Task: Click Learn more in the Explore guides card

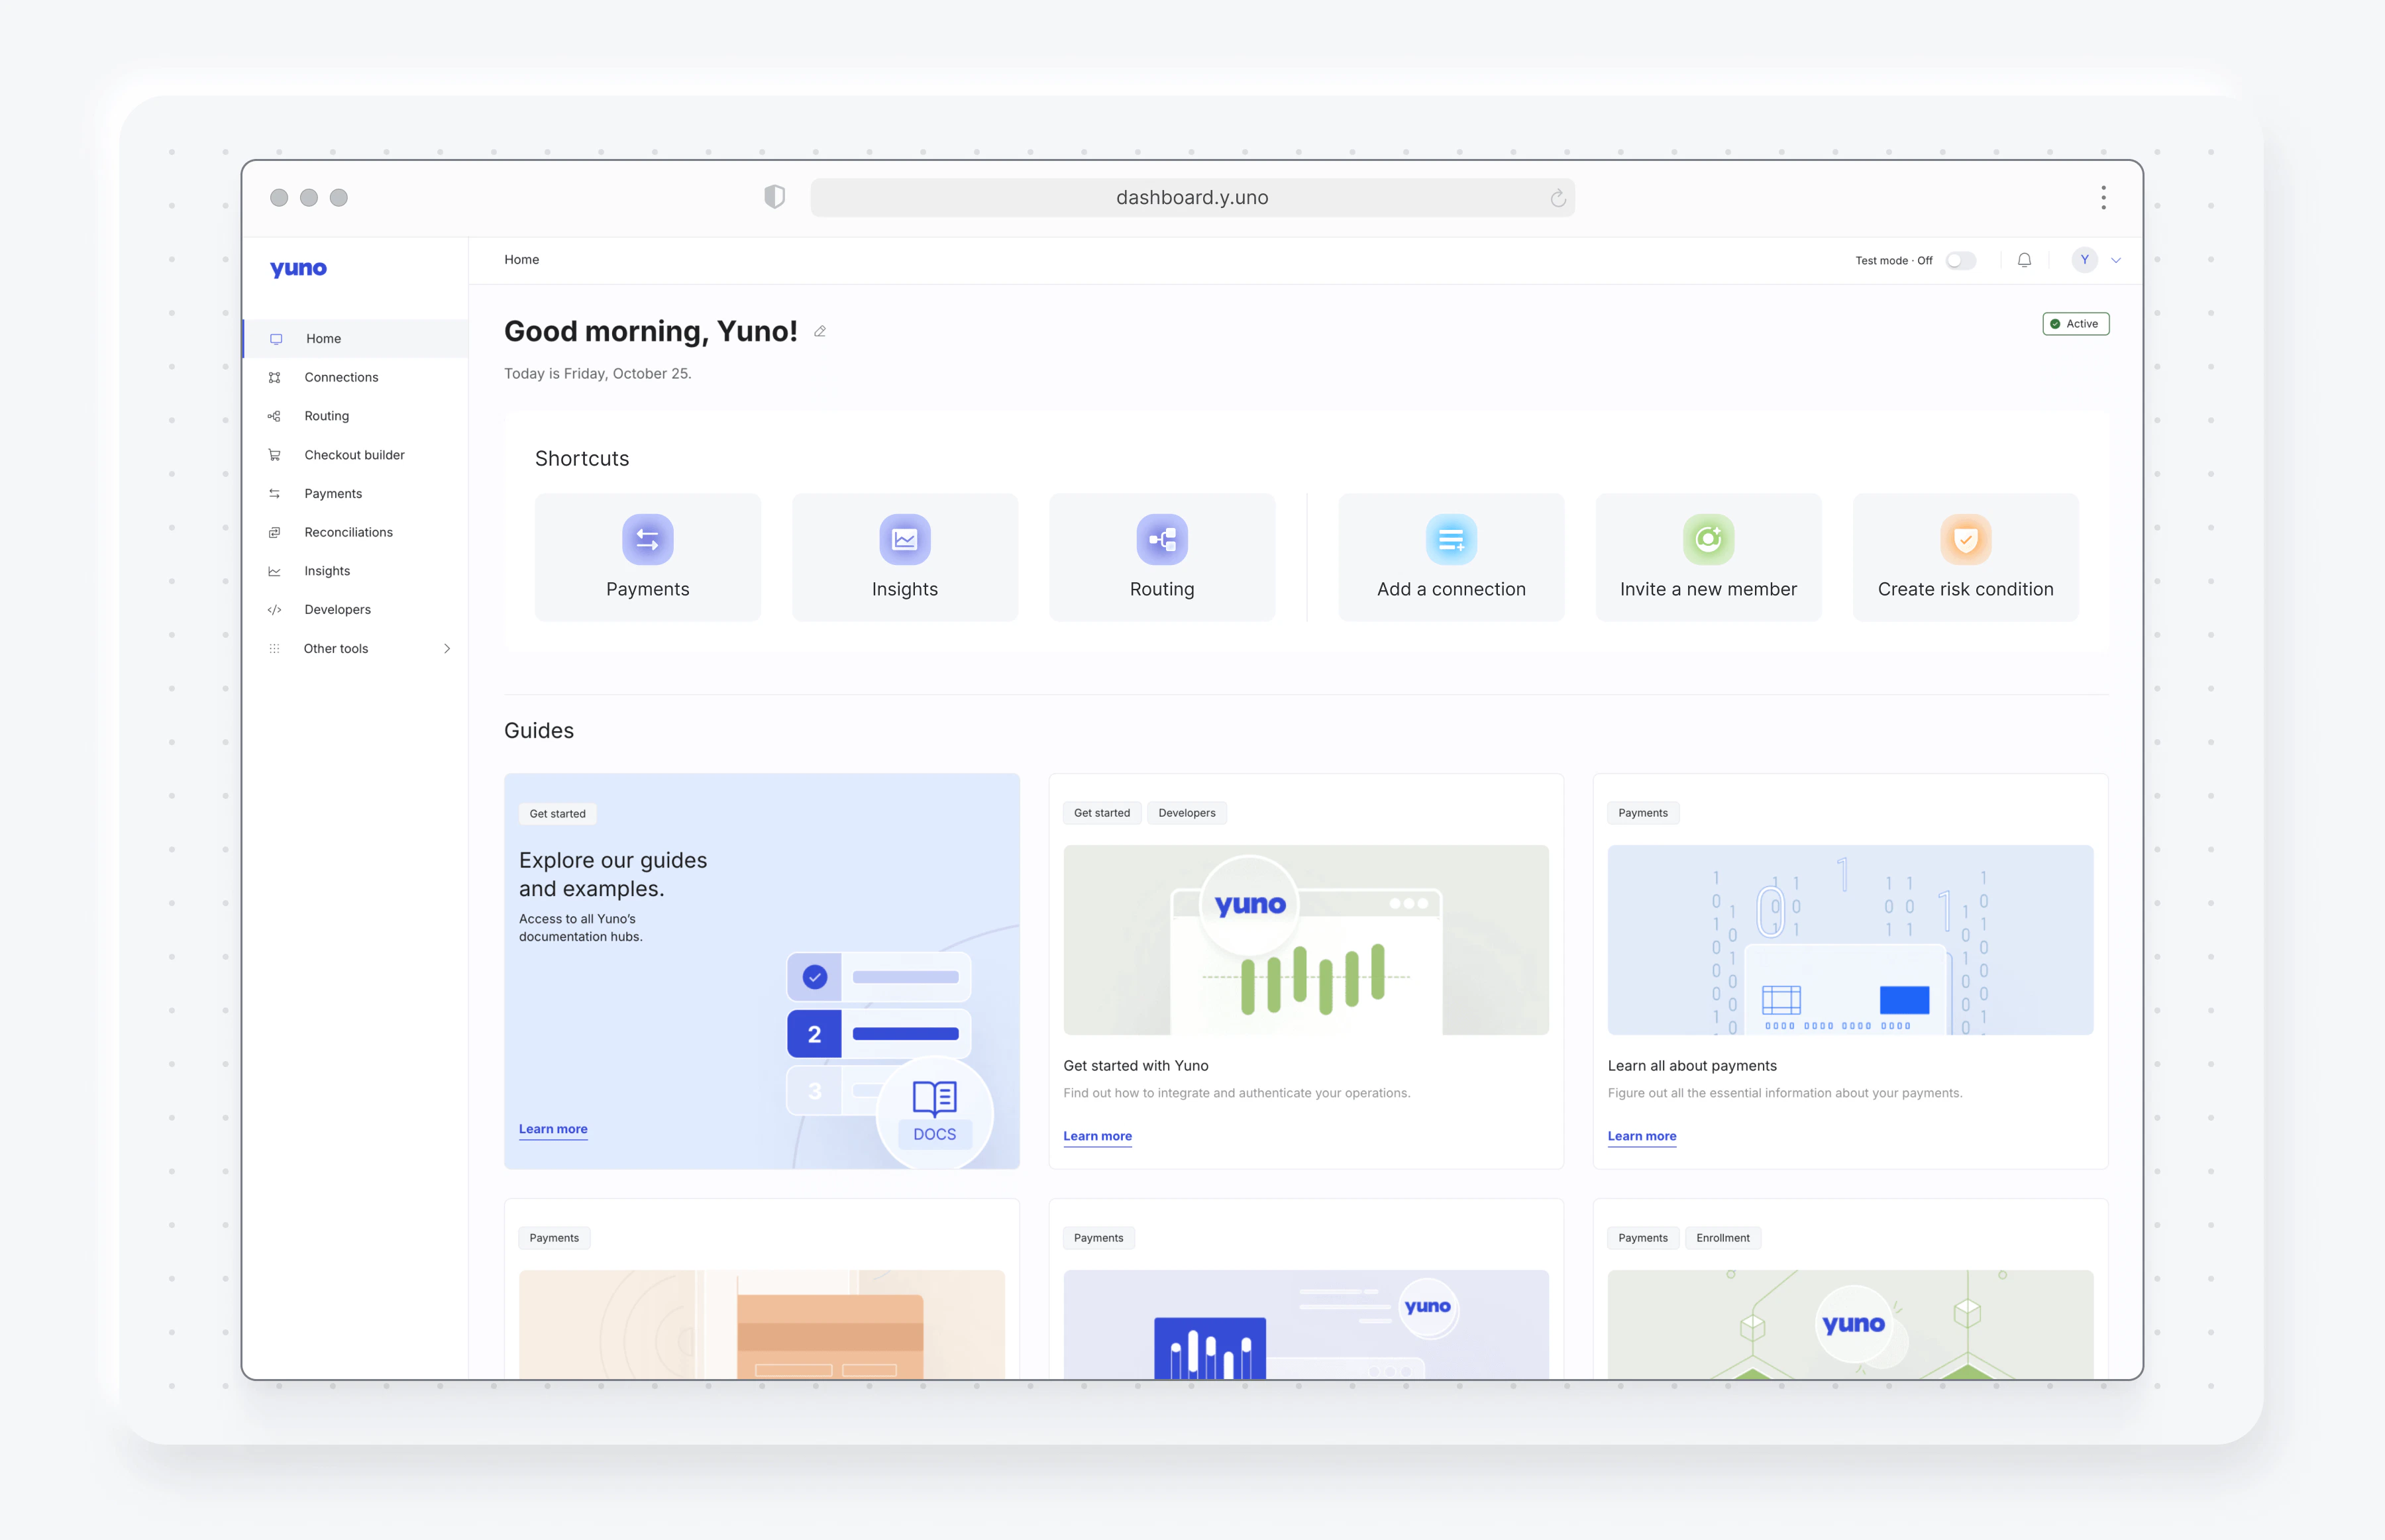Action: click(x=552, y=1129)
